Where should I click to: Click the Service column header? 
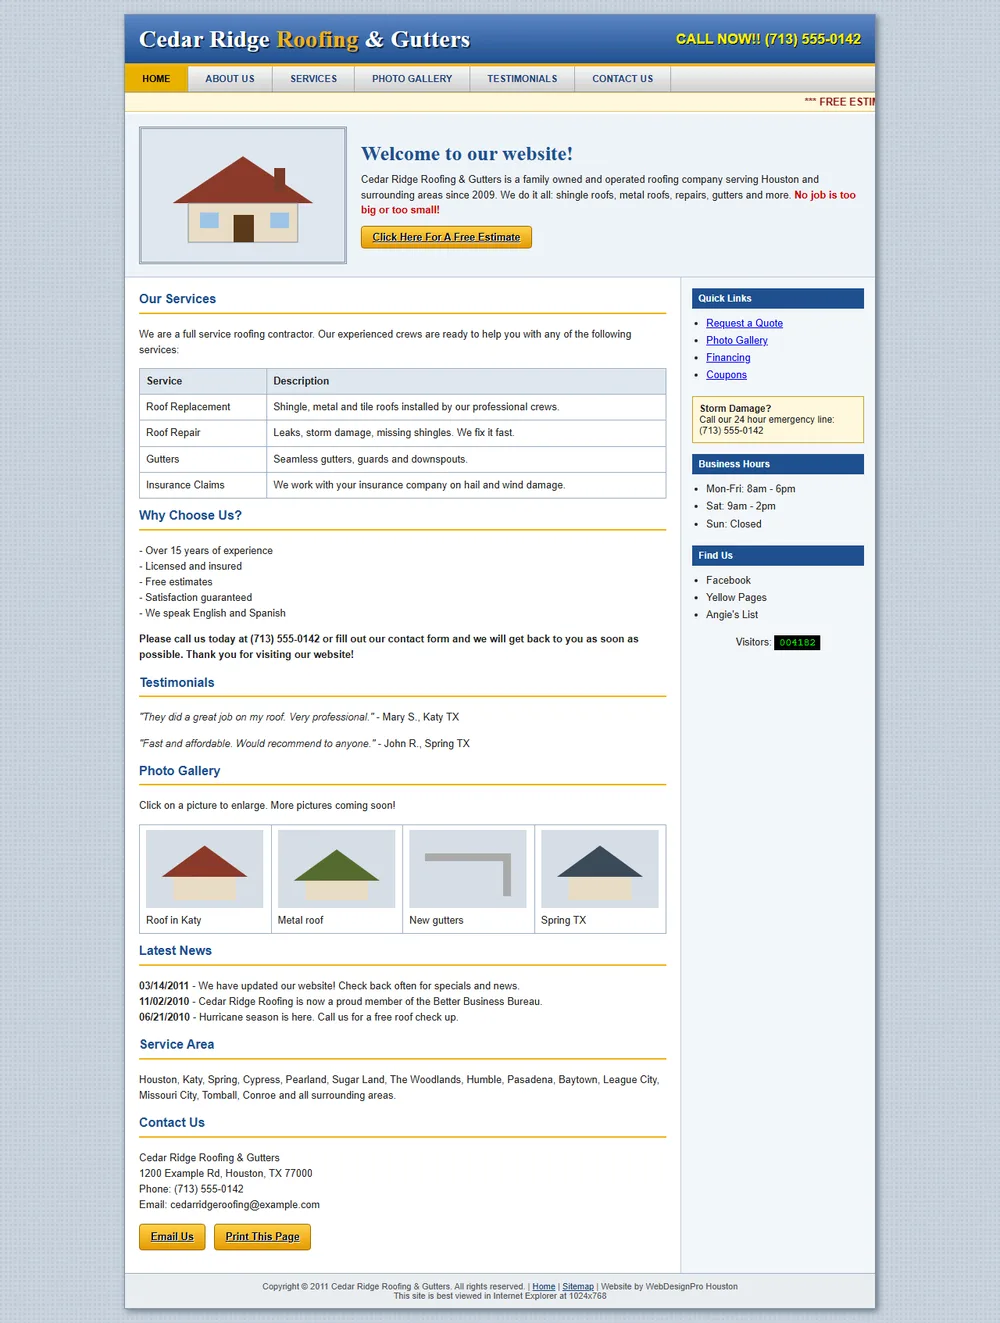203,381
